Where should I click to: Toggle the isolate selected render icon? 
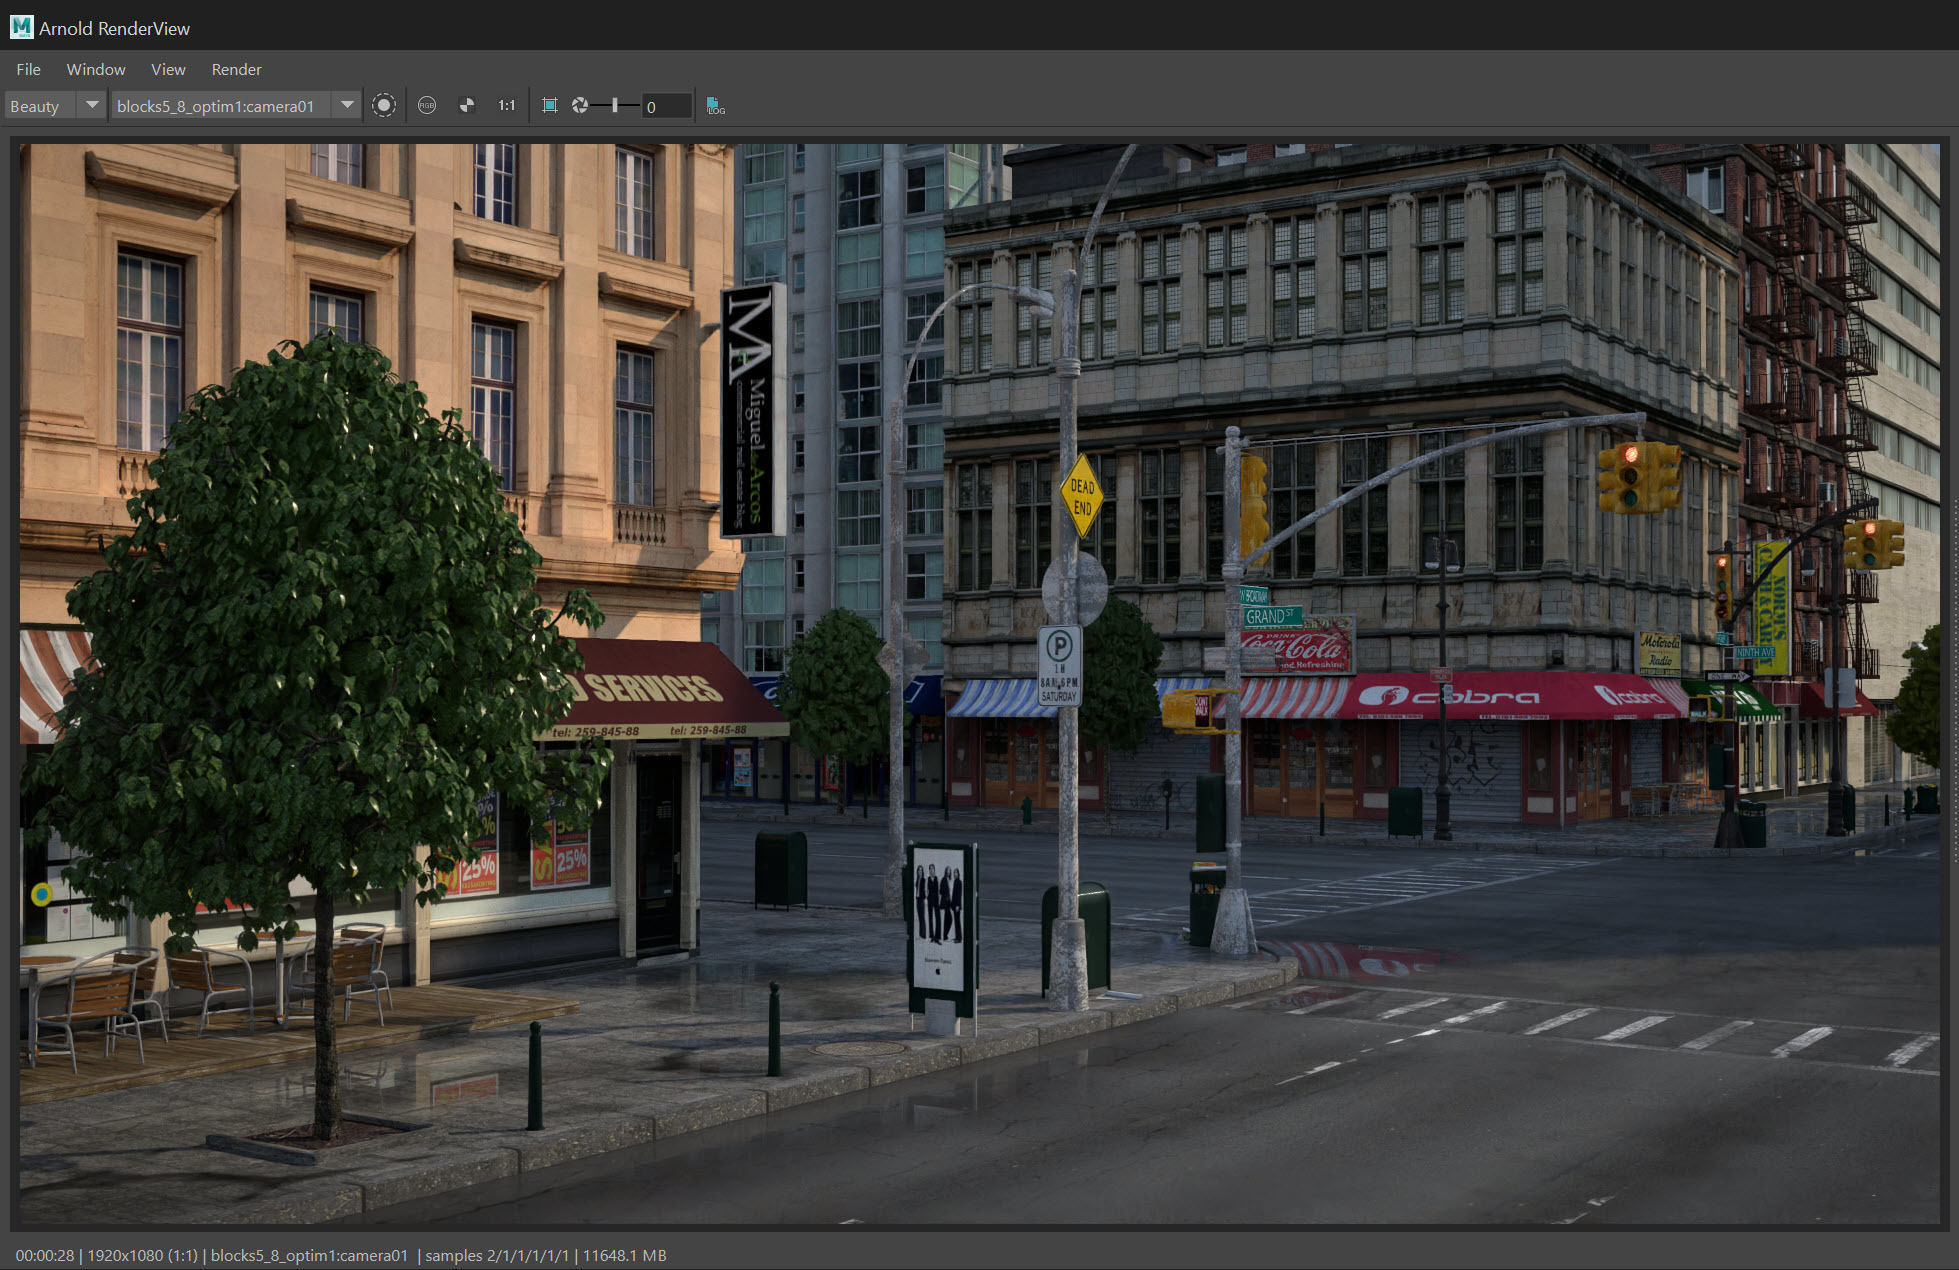point(384,105)
